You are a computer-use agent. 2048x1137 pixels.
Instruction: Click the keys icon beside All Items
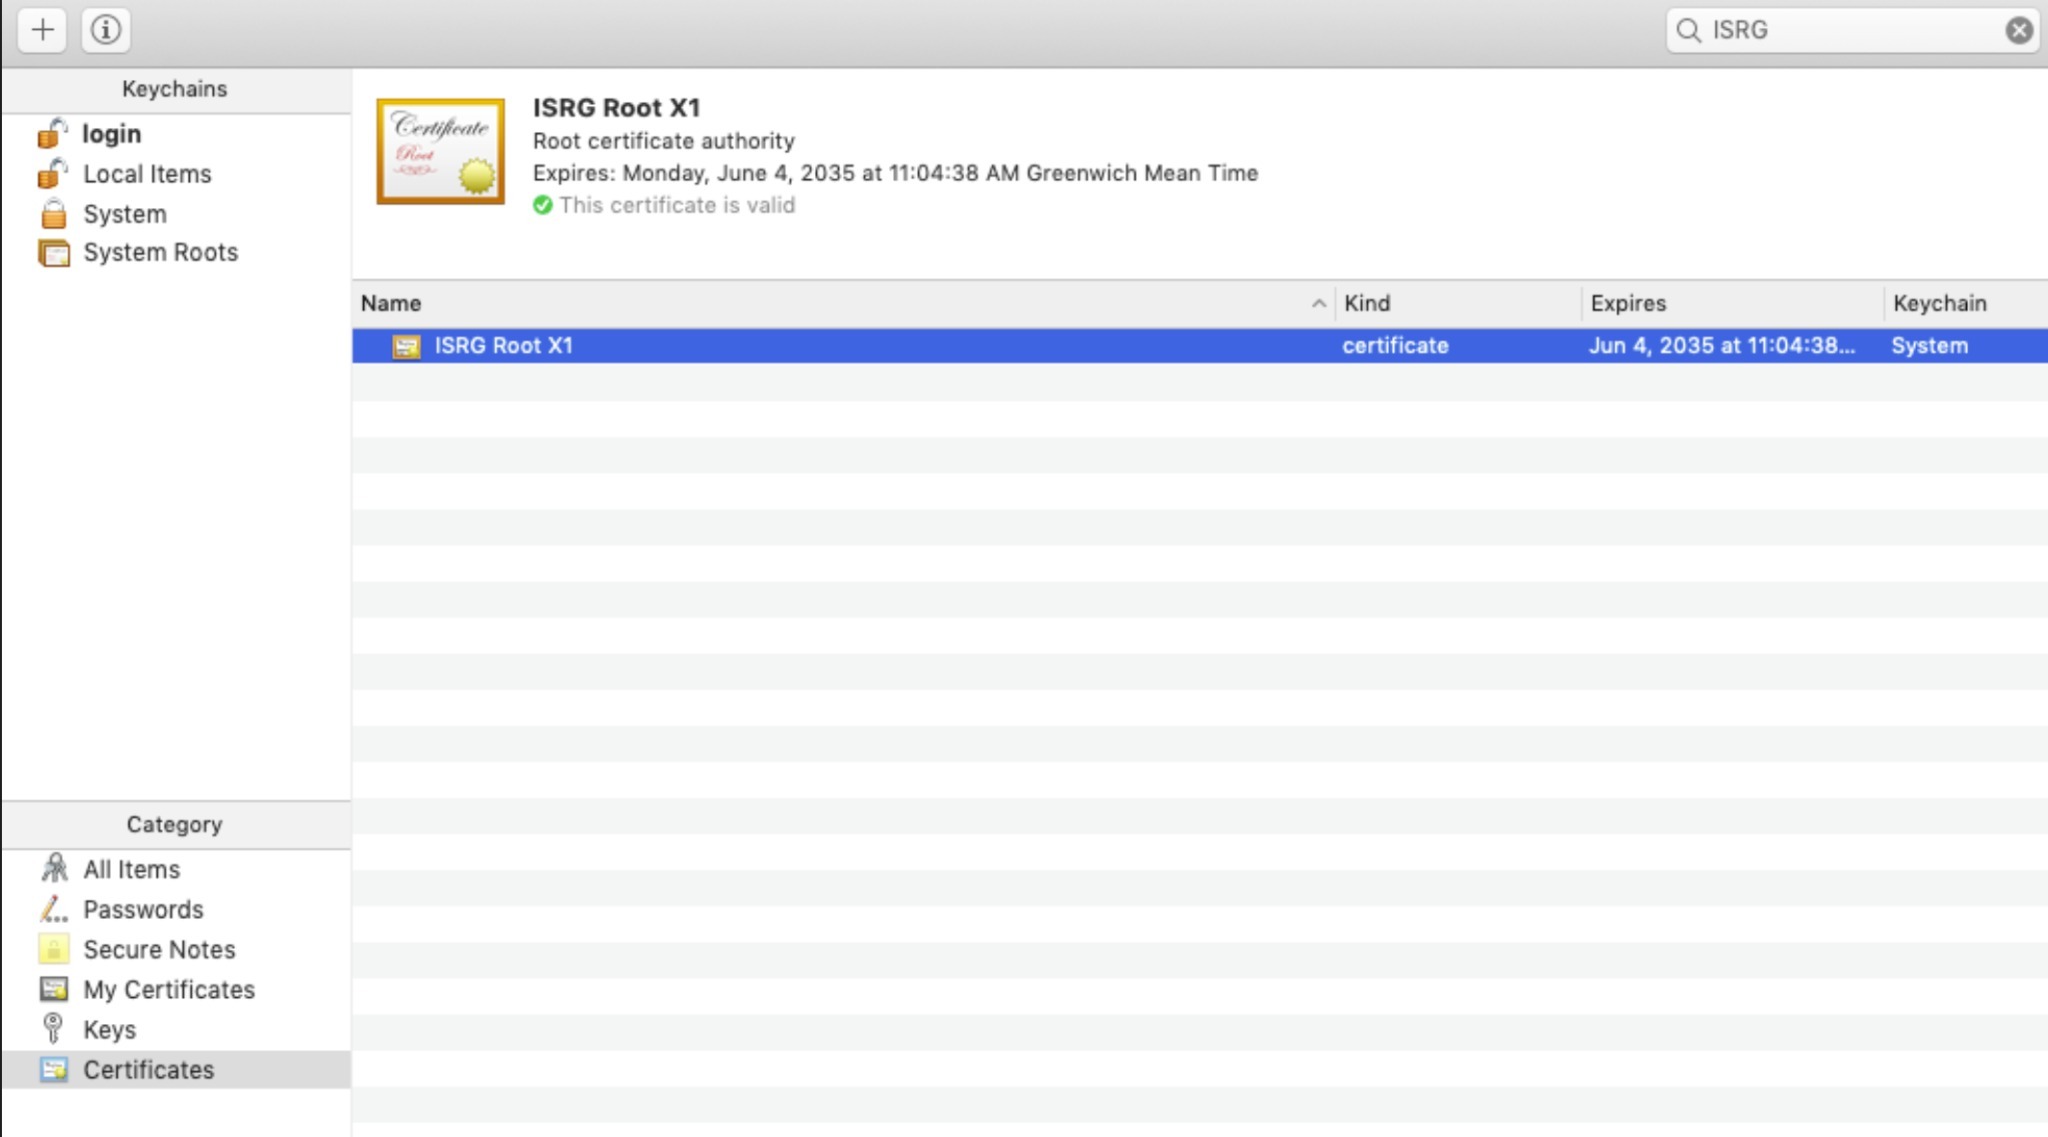(54, 868)
